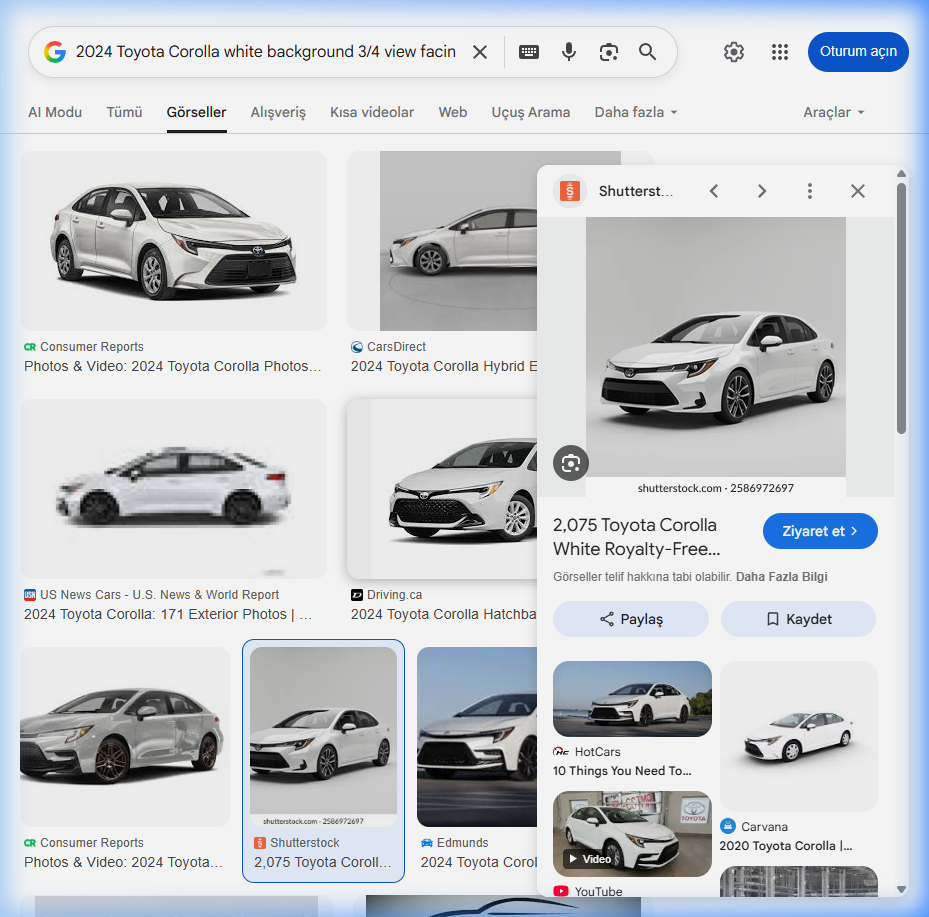
Task: Open the first Consumer Reports Corolla thumbnail
Action: 174,241
